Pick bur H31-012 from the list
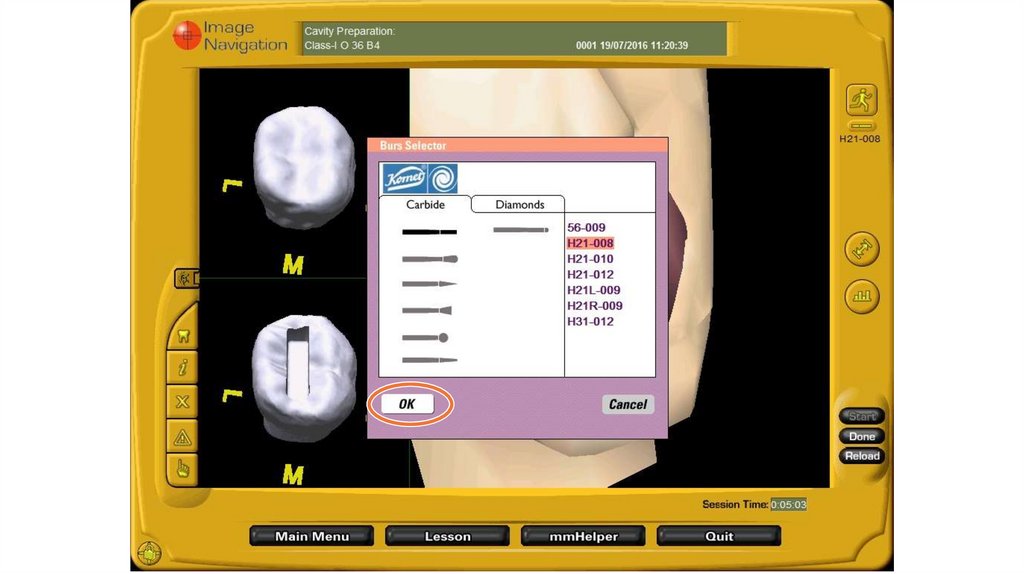 pyautogui.click(x=590, y=321)
